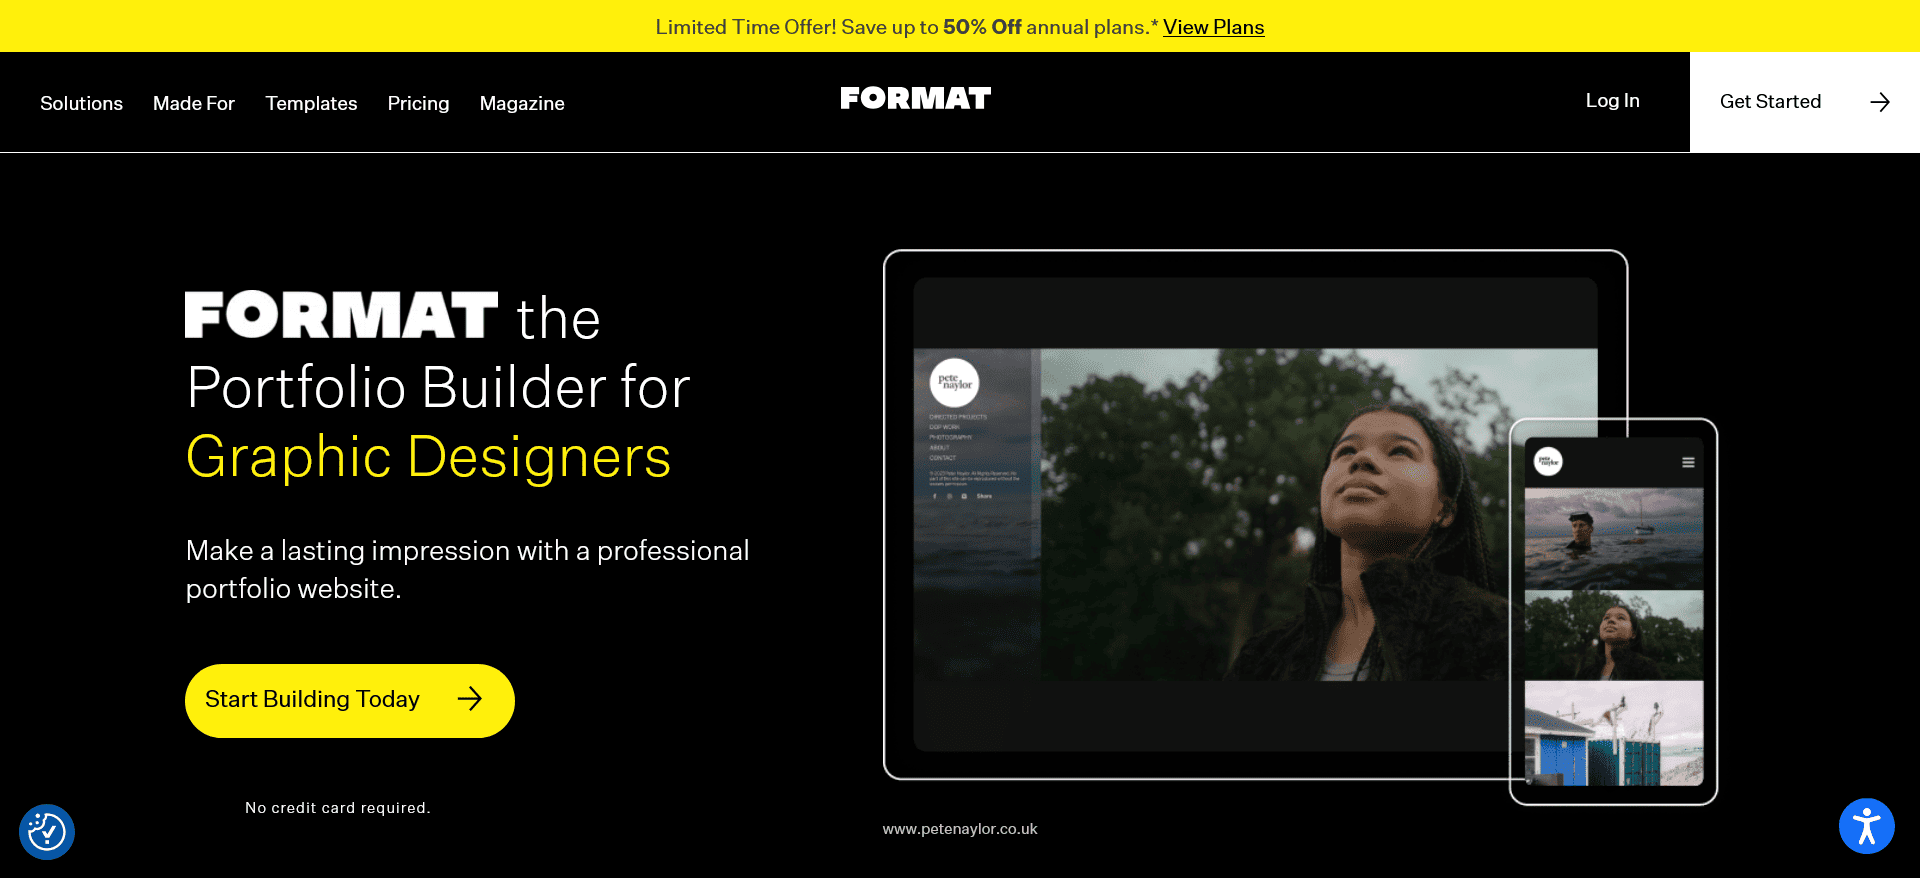Image resolution: width=1920 pixels, height=878 pixels.
Task: Open the accessibility widget icon
Action: pos(1866,826)
